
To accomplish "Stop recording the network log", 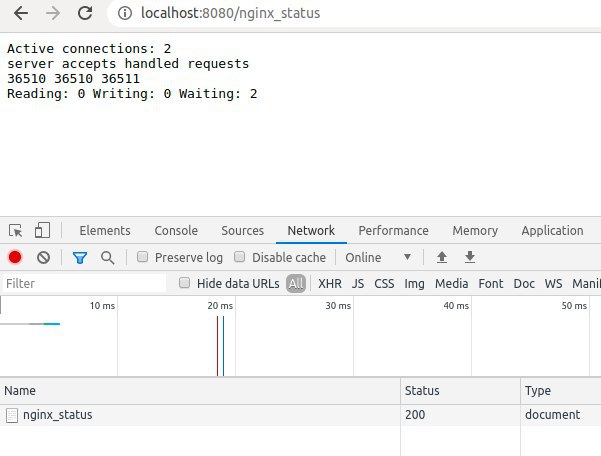I will click(x=15, y=257).
